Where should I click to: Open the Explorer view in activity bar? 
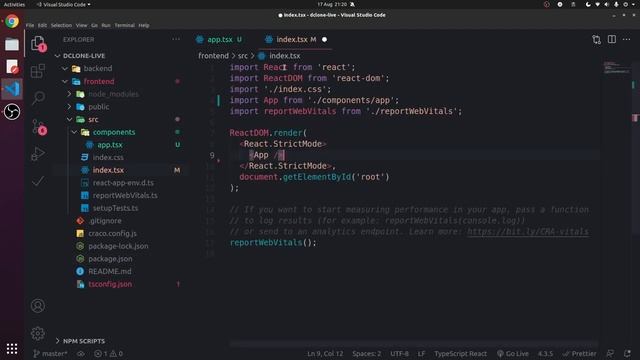coord(38,43)
